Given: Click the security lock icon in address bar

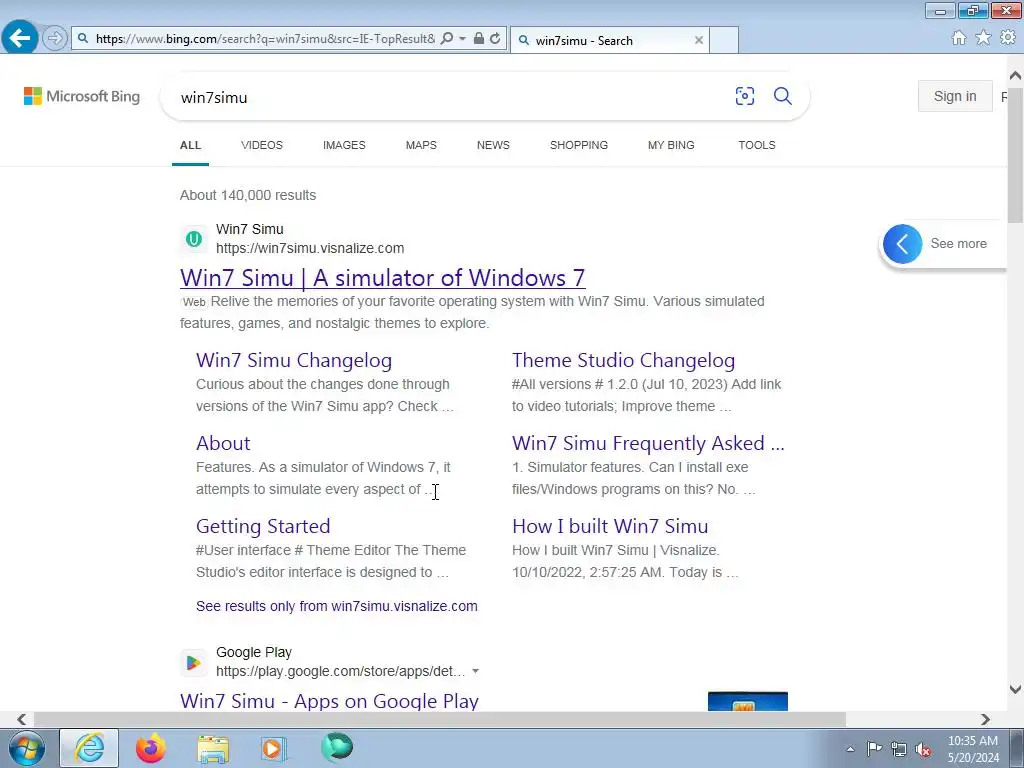Looking at the screenshot, I should click(x=479, y=39).
